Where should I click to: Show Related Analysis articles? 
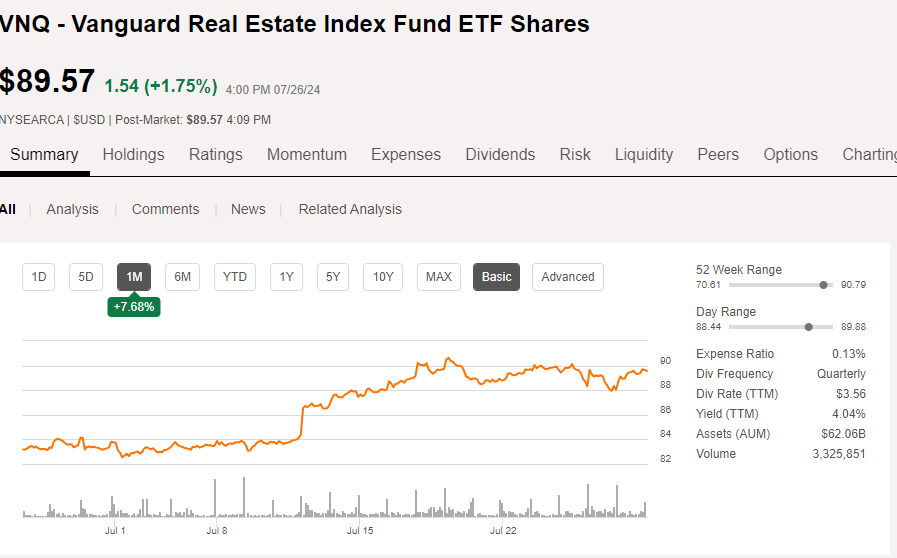(350, 209)
